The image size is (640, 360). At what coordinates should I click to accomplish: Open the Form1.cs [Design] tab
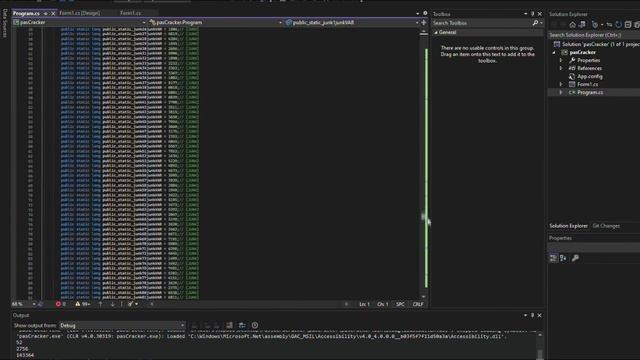[80, 13]
